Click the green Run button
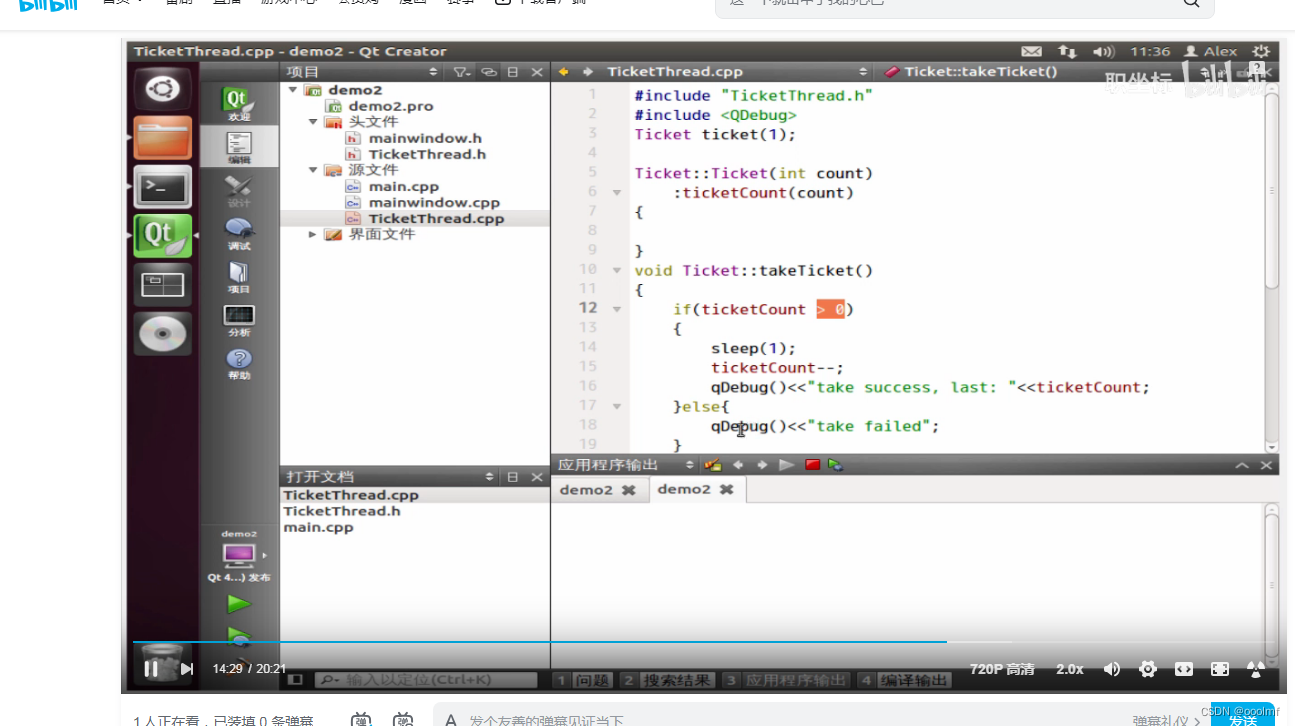 tap(238, 603)
